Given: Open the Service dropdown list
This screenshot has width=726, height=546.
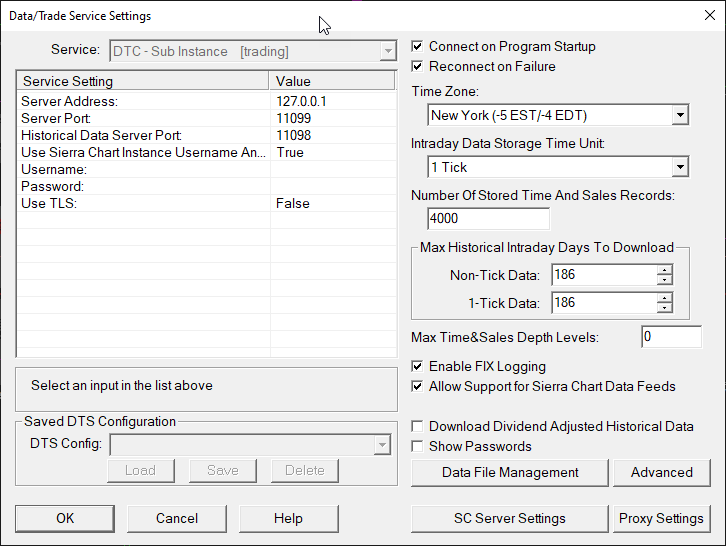Looking at the screenshot, I should pyautogui.click(x=388, y=51).
